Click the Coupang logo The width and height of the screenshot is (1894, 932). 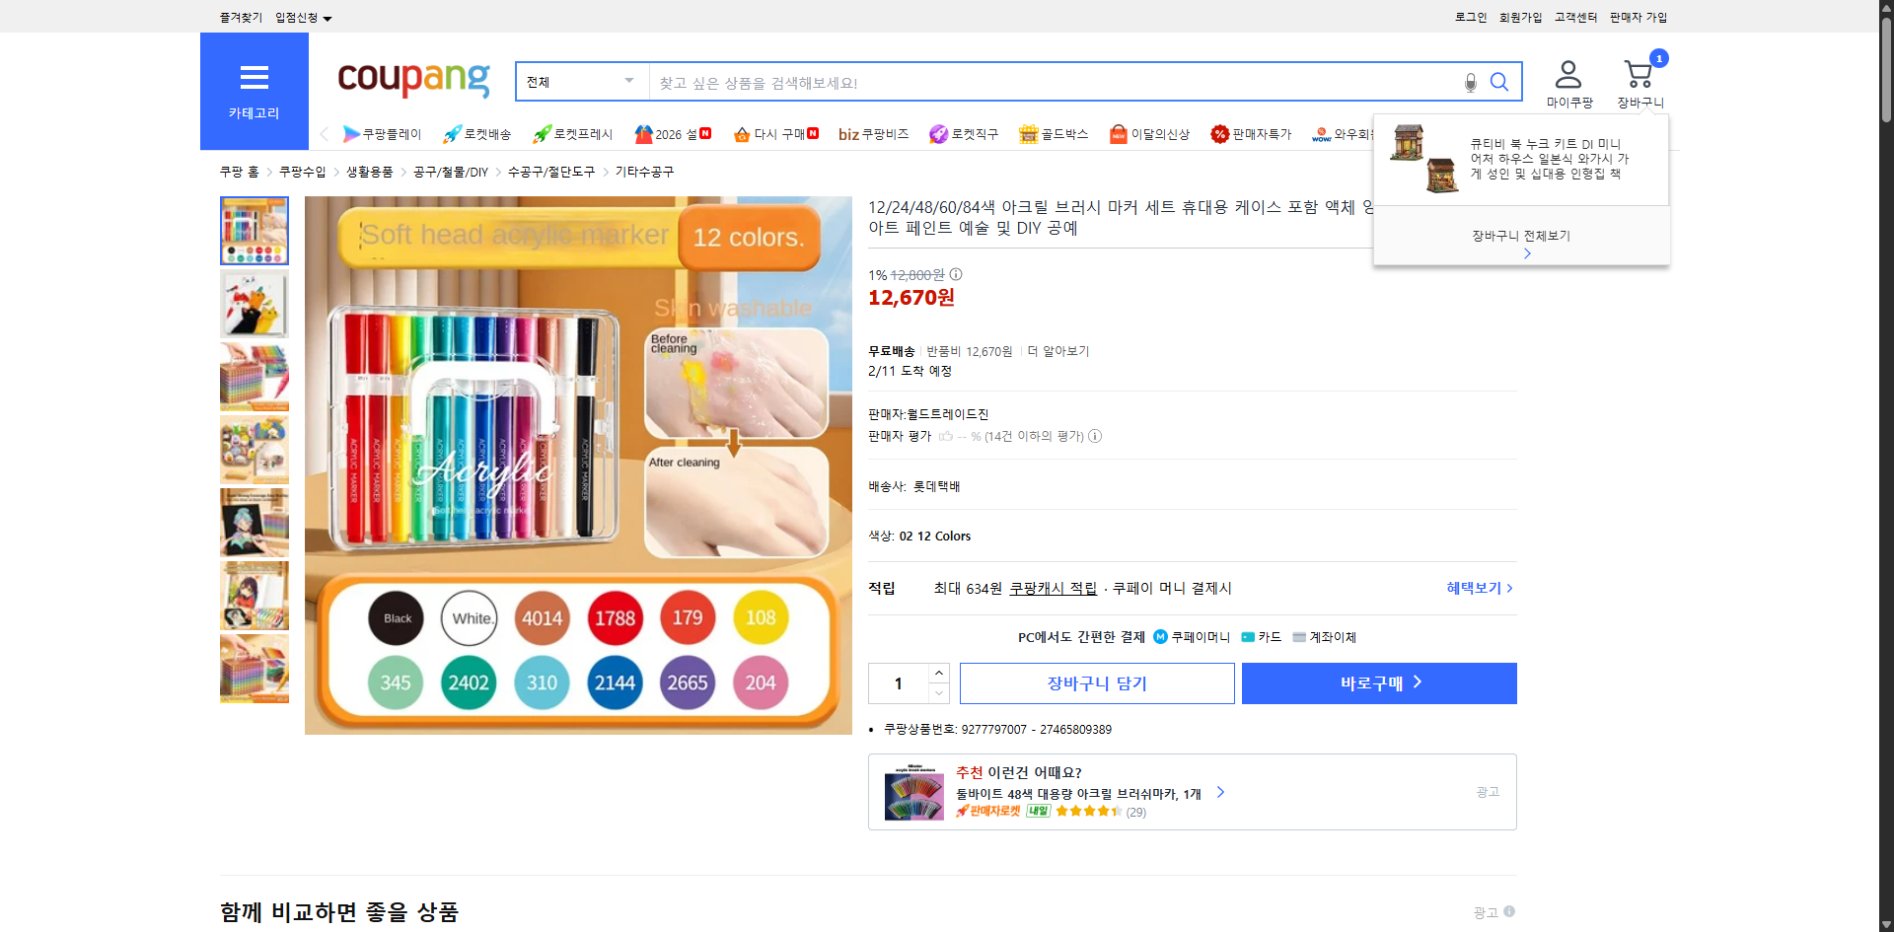pos(412,79)
